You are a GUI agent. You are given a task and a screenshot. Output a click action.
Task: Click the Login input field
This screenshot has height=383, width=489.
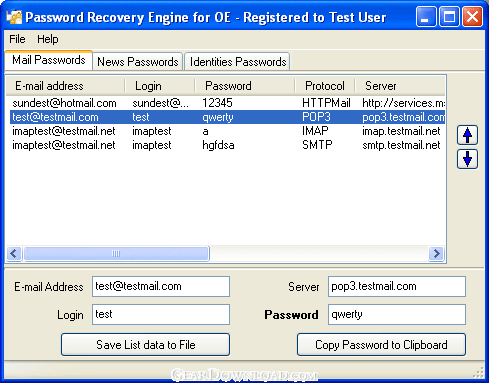[161, 314]
